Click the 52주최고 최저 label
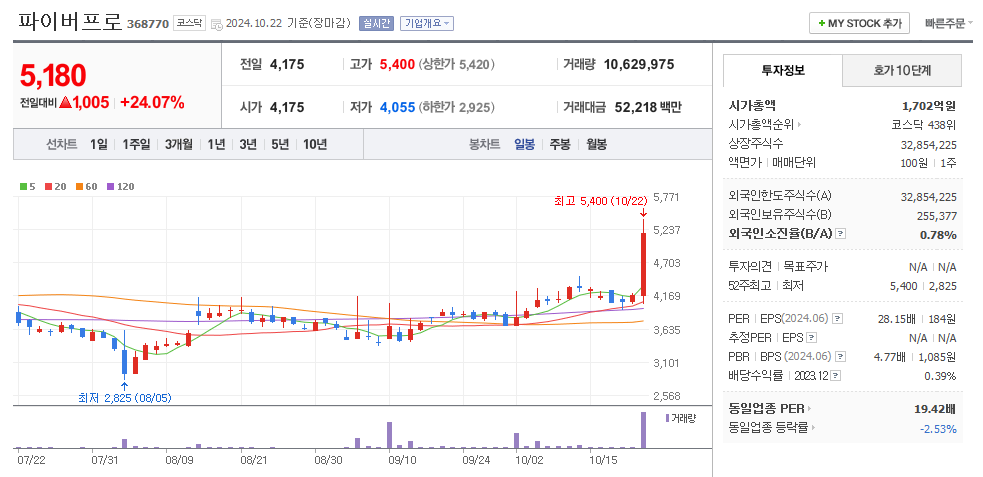This screenshot has height=477, width=983. (766, 285)
